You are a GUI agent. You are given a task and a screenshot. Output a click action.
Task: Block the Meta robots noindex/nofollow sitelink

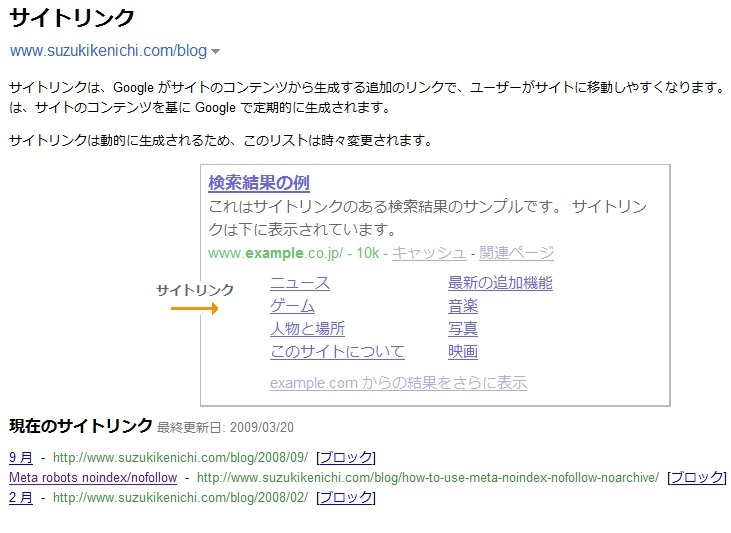(x=697, y=478)
